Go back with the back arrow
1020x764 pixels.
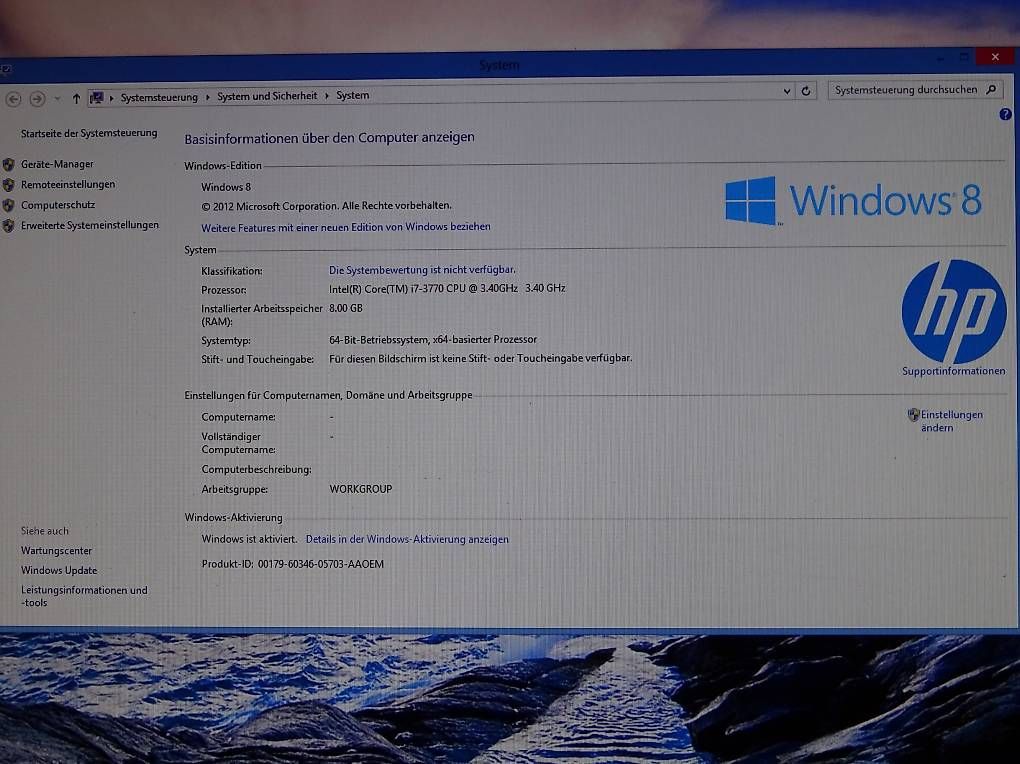[13, 99]
